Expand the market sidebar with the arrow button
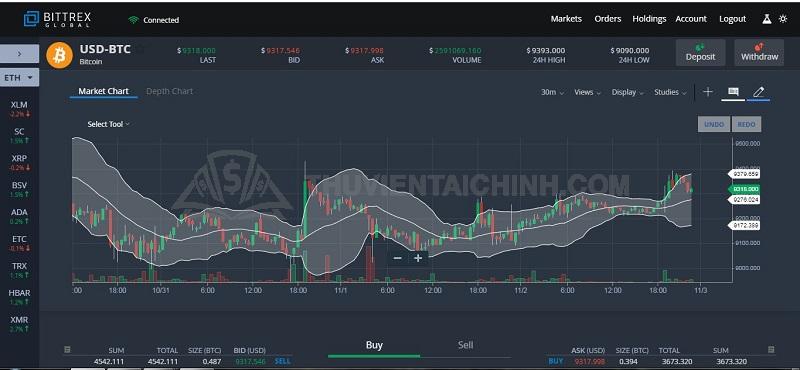 tap(19, 54)
